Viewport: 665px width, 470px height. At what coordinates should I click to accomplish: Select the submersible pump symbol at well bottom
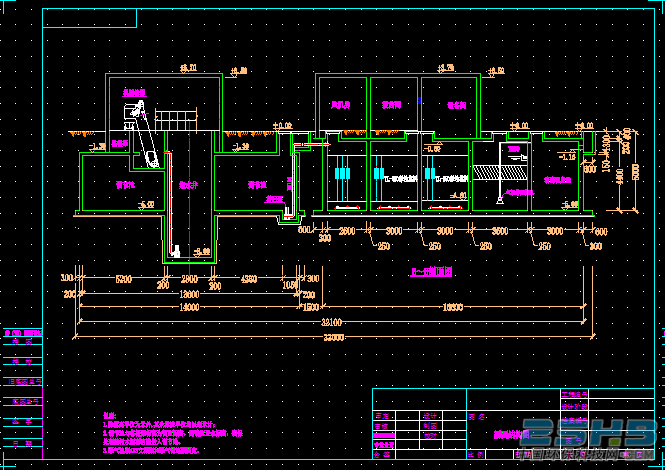pos(175,252)
